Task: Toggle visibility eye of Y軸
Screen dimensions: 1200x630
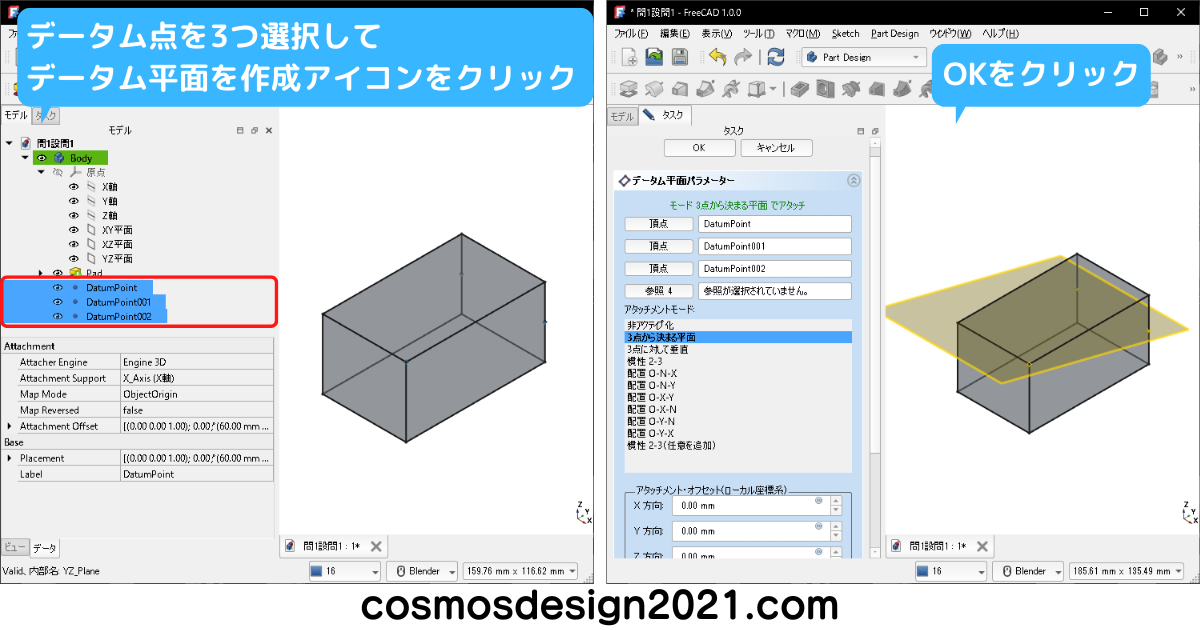Action: click(74, 201)
